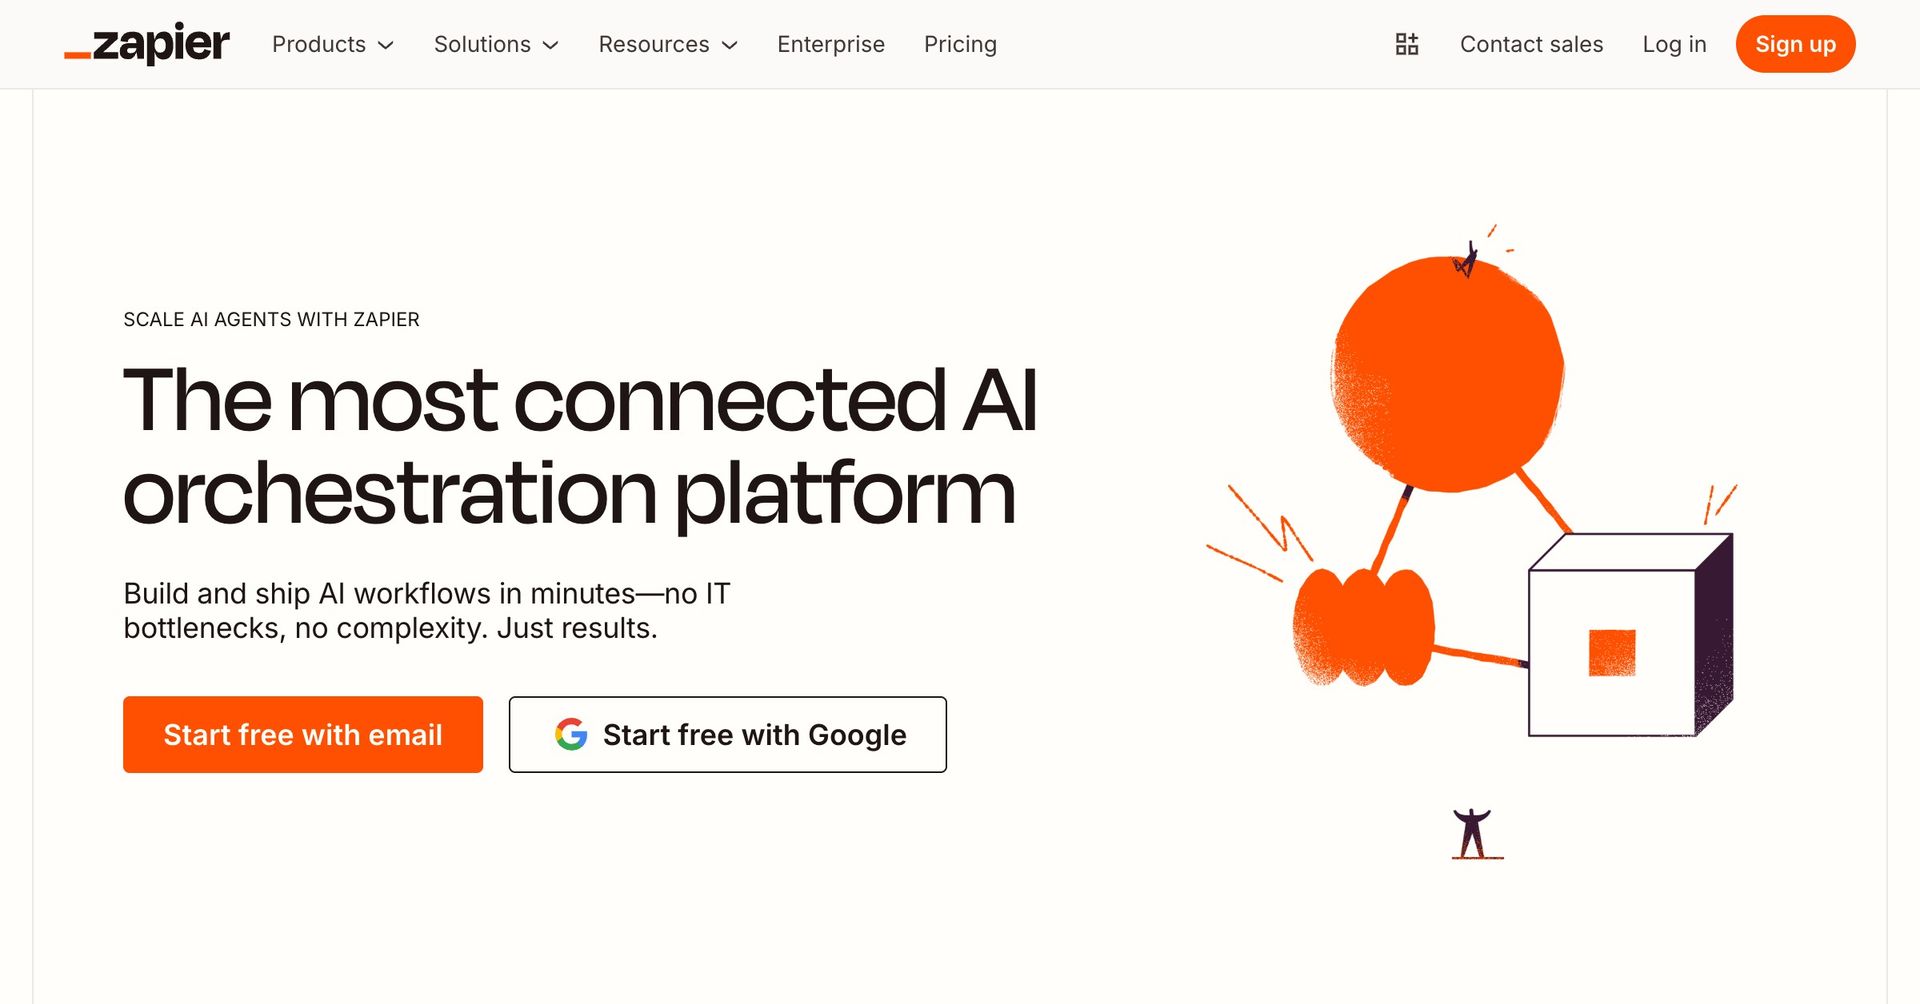
Task: Click the standing figure below the cube
Action: [1471, 832]
